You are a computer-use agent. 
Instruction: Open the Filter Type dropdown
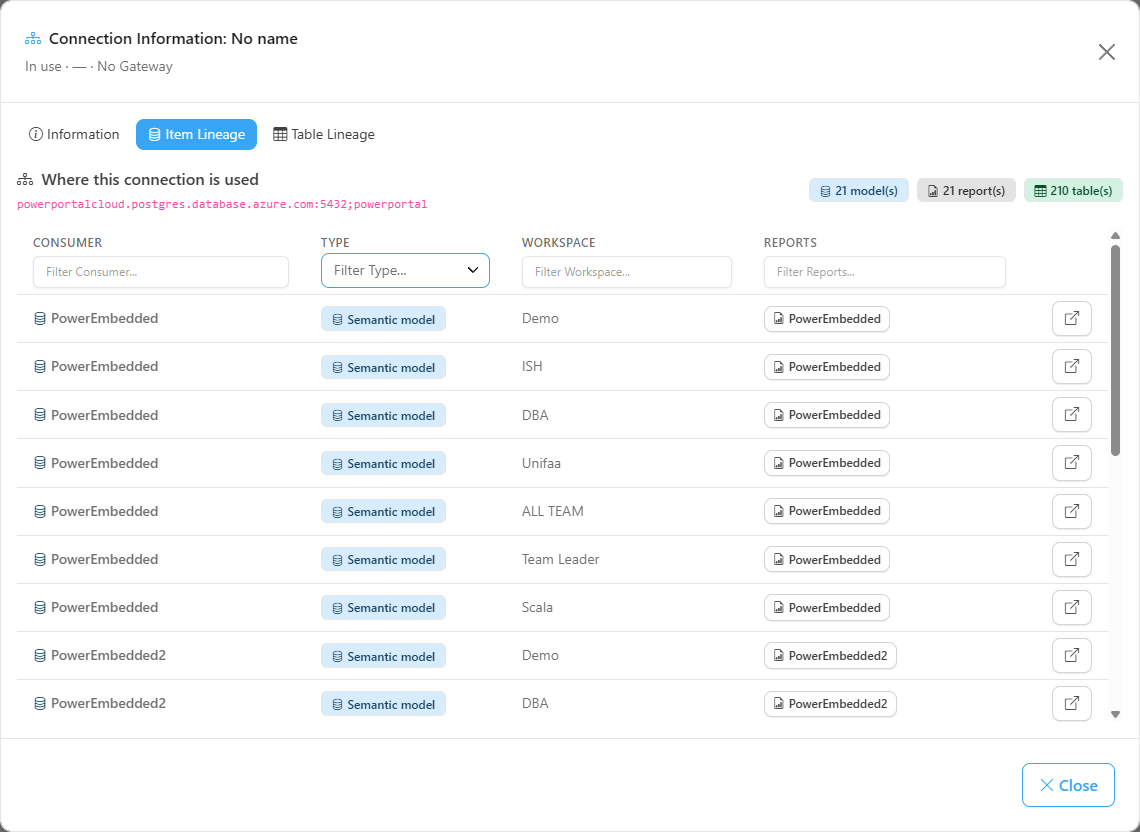(x=405, y=271)
